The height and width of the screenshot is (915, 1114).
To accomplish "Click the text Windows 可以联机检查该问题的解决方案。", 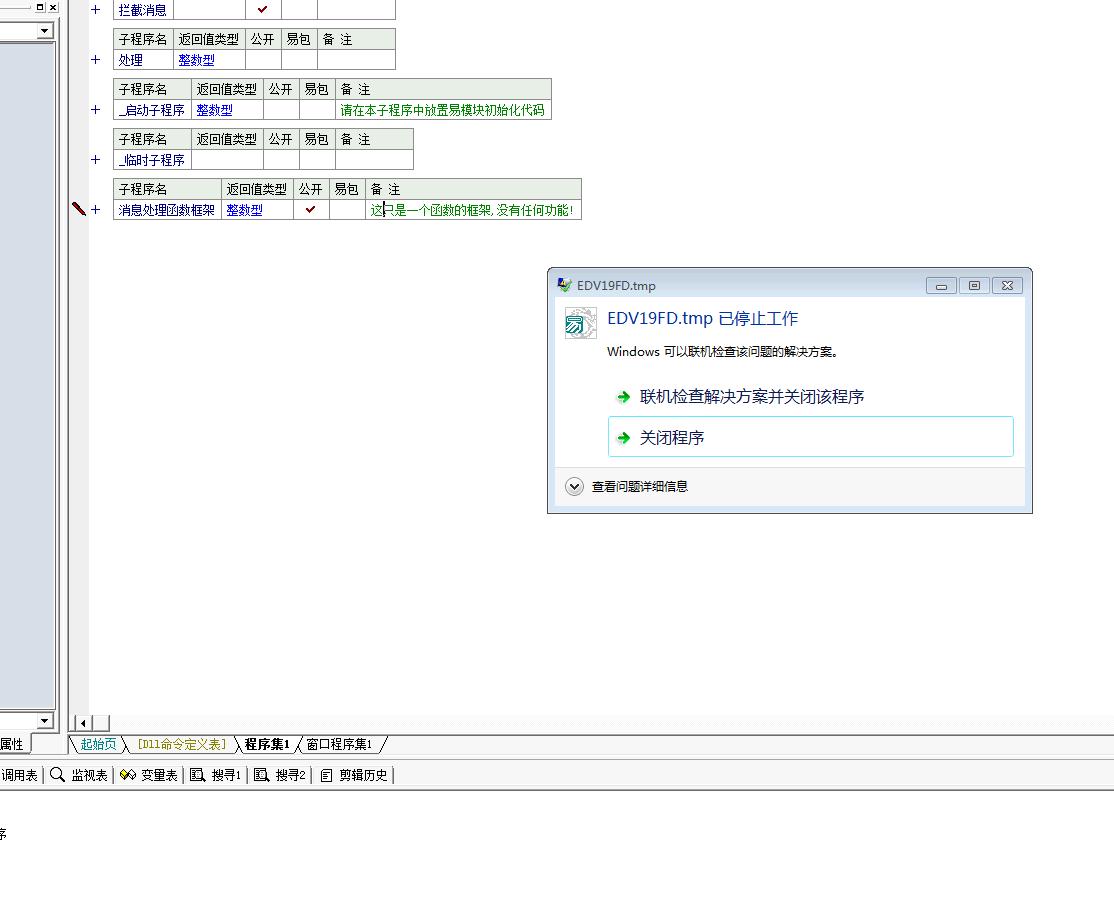I will [x=723, y=351].
